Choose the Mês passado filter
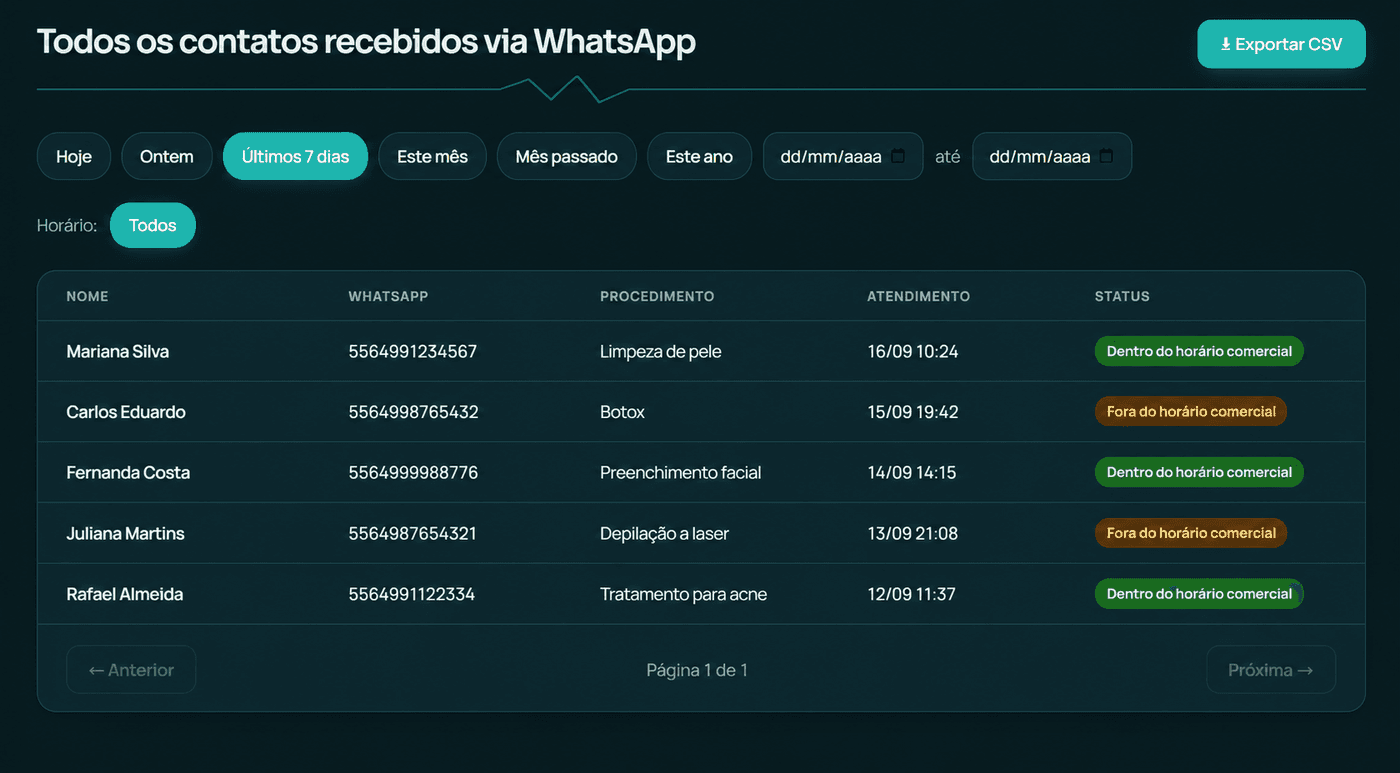Screen dimensions: 1400x773 click(x=567, y=156)
